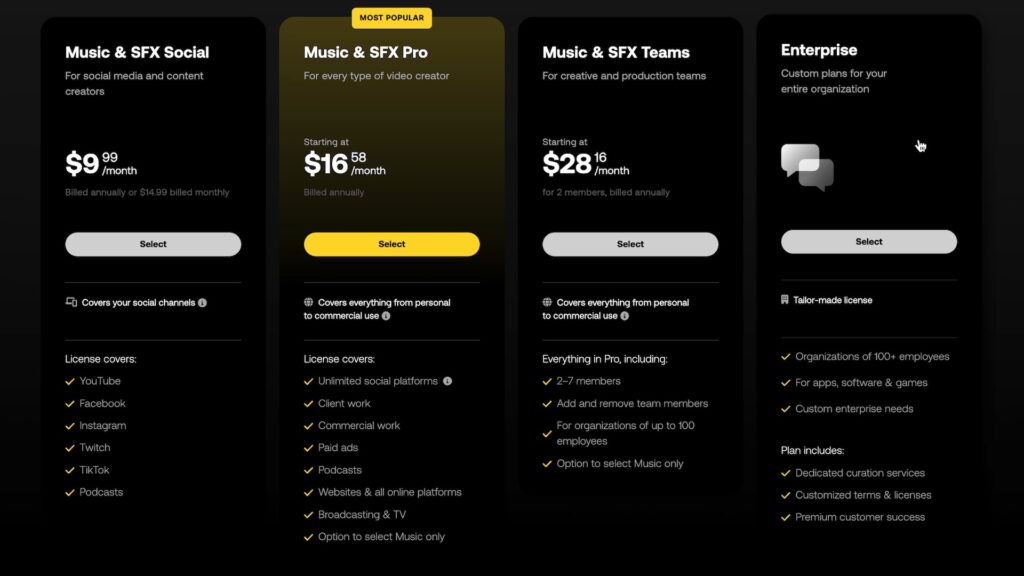Click info icon beside Covers your social channels
This screenshot has width=1024, height=576.
pyautogui.click(x=202, y=303)
